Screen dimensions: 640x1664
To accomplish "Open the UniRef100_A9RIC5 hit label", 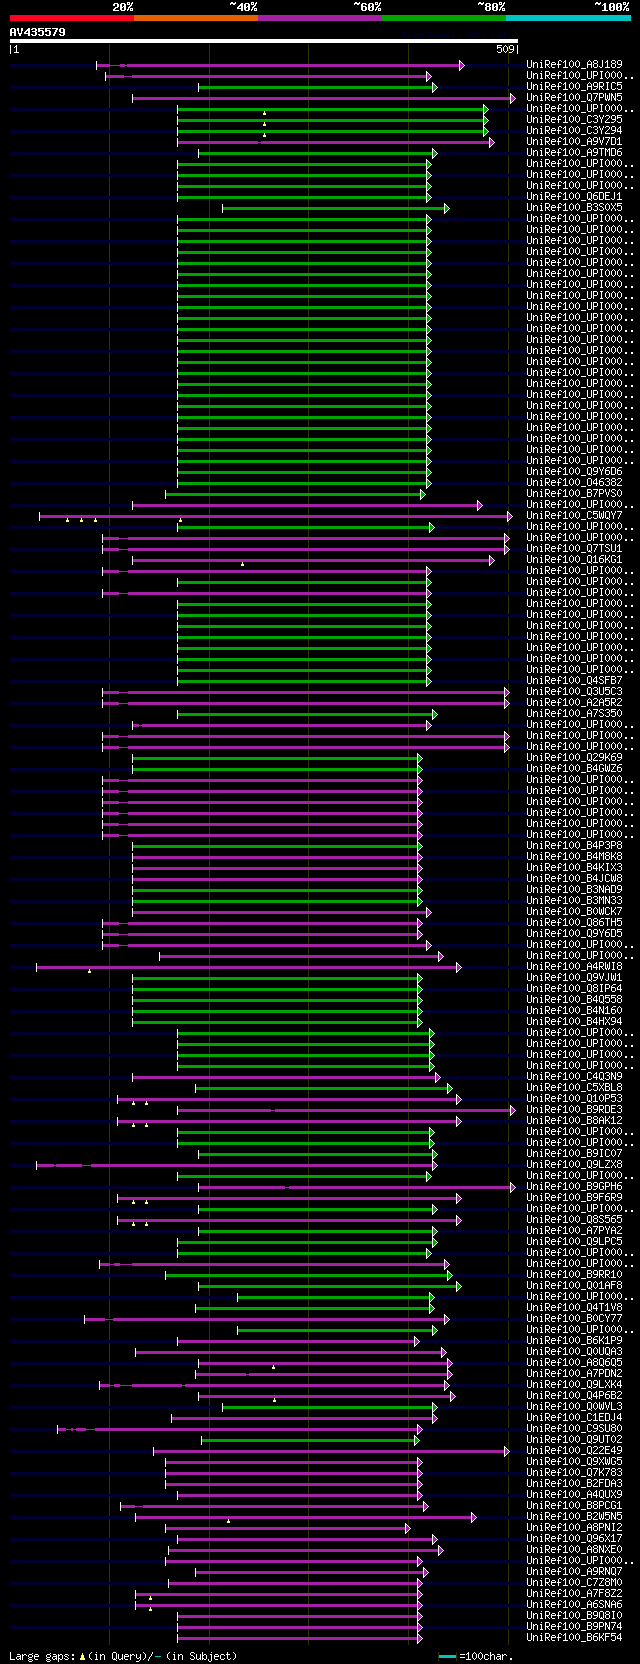I will pyautogui.click(x=574, y=87).
